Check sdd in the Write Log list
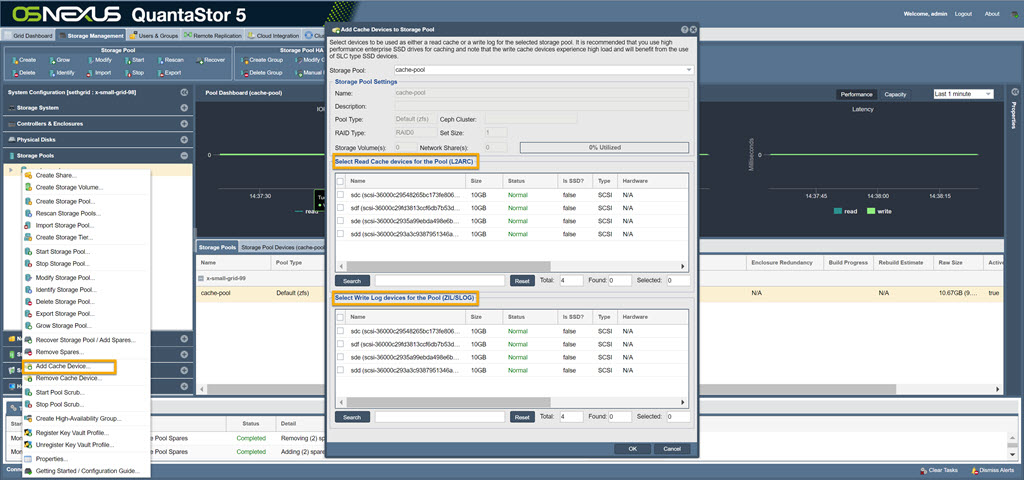The image size is (1024, 481). coord(340,370)
